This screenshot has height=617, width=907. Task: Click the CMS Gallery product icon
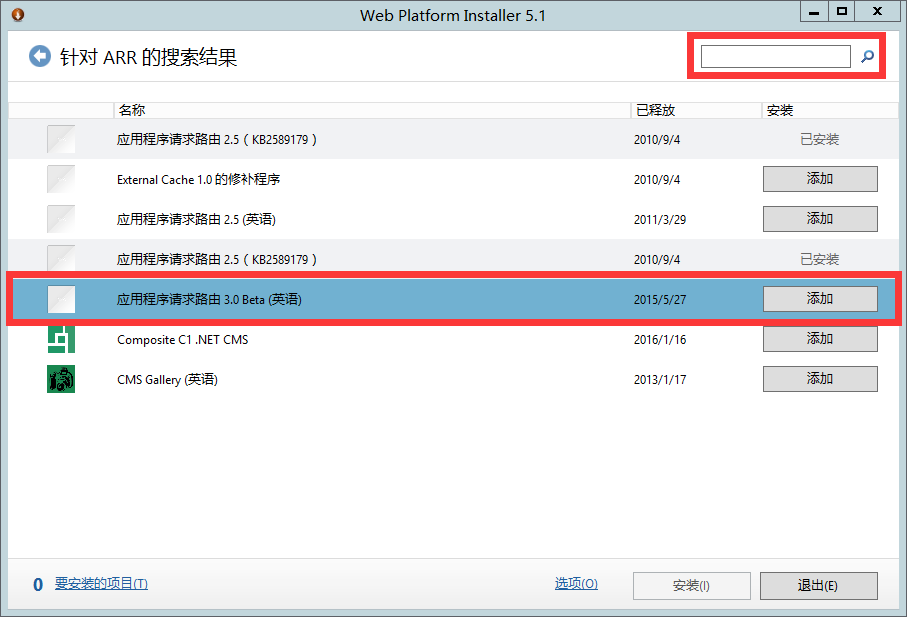click(61, 379)
